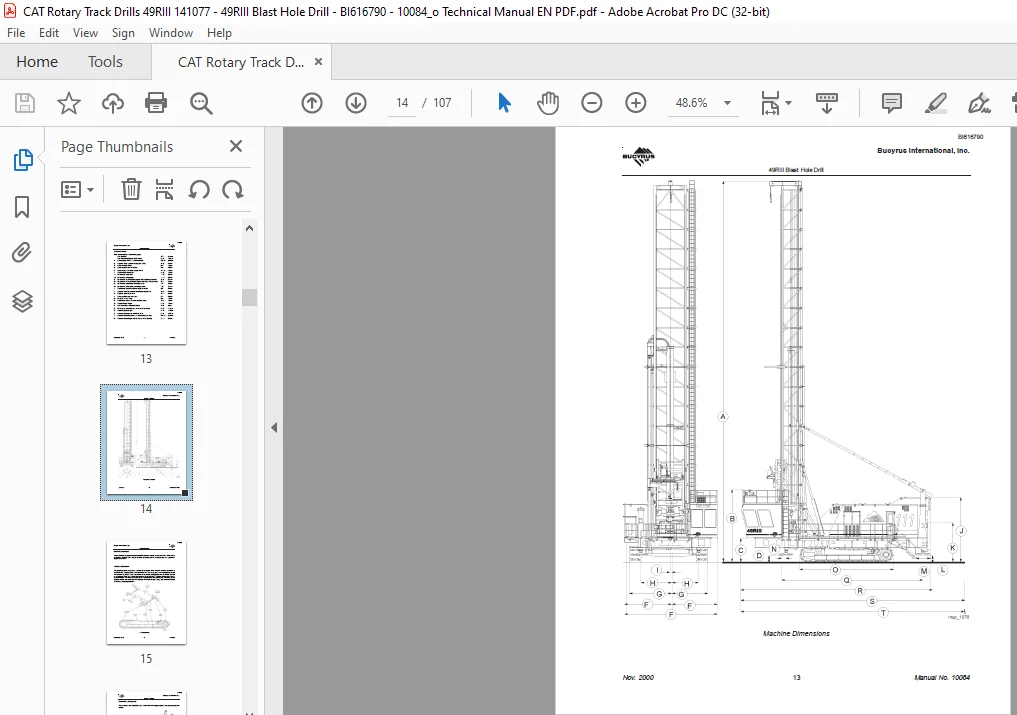Activate the Hand pan tool

(x=548, y=103)
